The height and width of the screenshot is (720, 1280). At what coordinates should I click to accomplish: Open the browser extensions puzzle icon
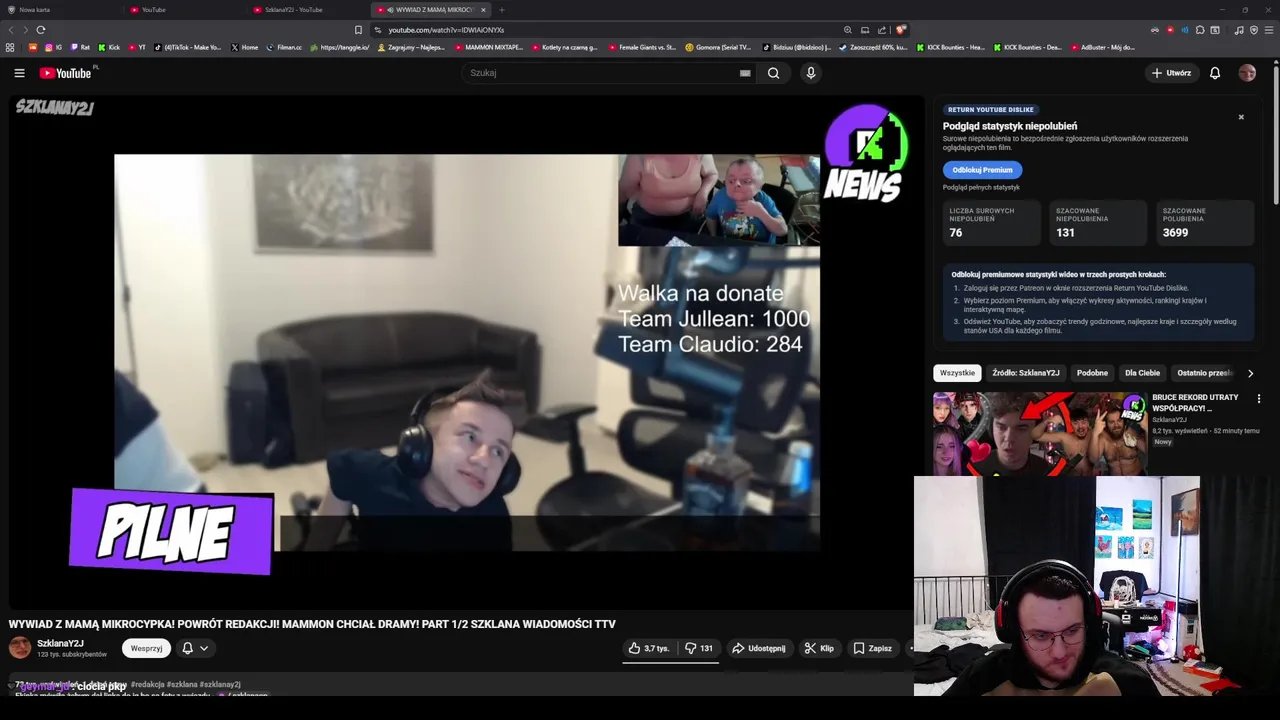[x=1200, y=30]
